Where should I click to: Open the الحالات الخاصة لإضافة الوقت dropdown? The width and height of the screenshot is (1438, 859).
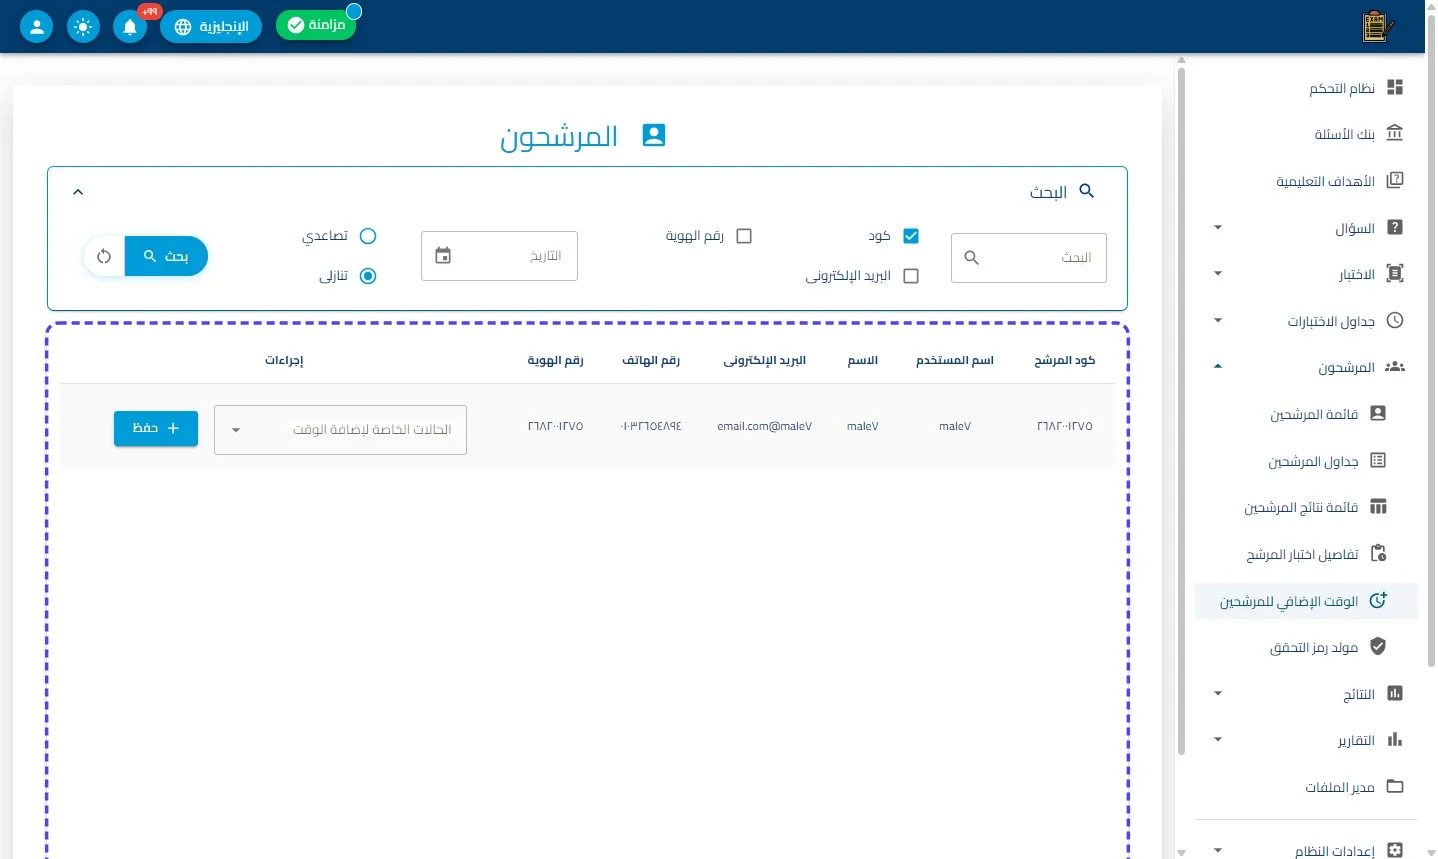tap(340, 430)
